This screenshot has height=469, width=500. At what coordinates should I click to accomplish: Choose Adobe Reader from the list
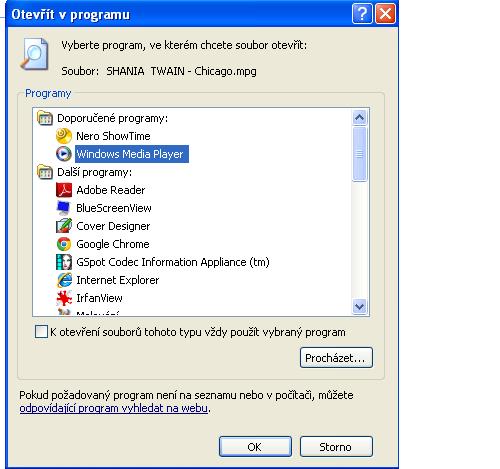pos(111,190)
